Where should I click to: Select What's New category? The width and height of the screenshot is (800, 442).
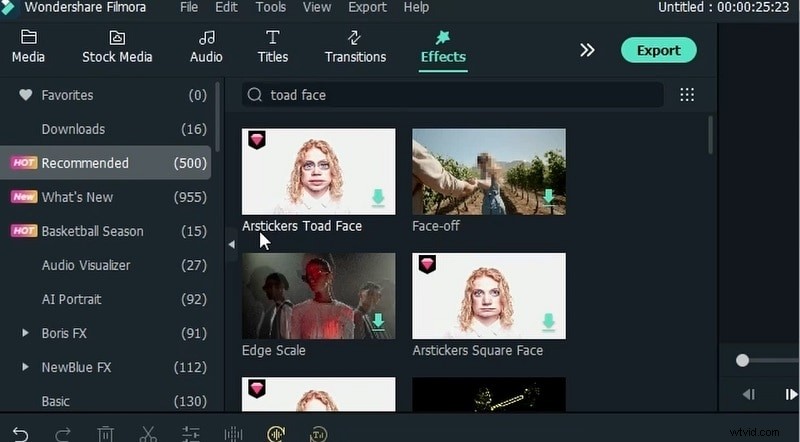point(106,197)
